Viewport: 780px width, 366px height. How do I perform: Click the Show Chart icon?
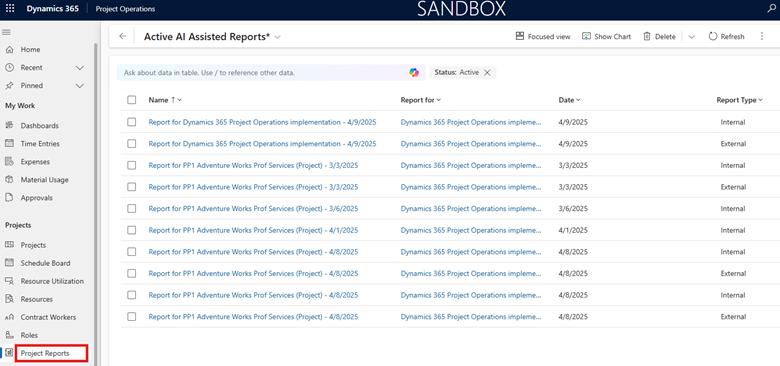coord(586,36)
